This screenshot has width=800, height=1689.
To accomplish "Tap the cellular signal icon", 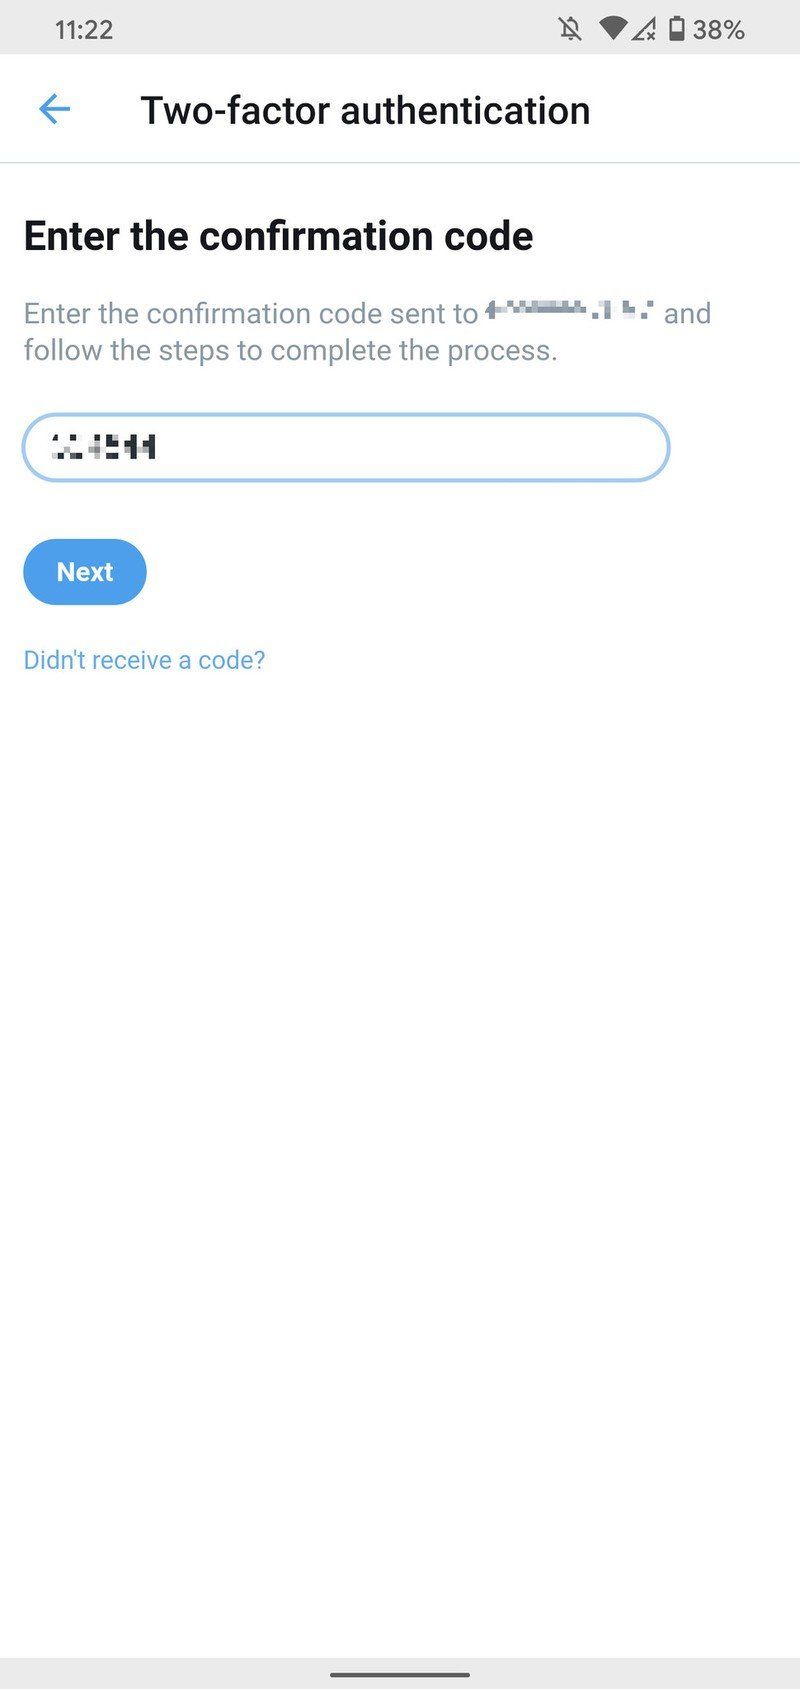I will coord(643,29).
